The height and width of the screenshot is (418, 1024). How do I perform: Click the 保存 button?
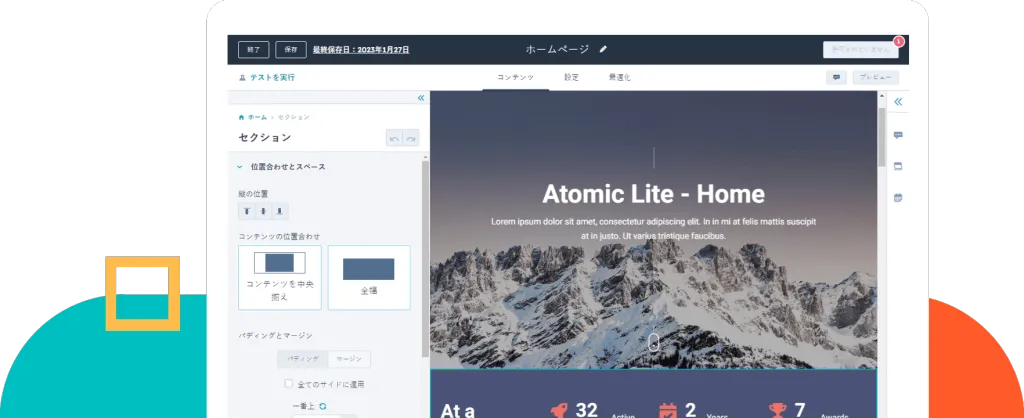[x=291, y=50]
